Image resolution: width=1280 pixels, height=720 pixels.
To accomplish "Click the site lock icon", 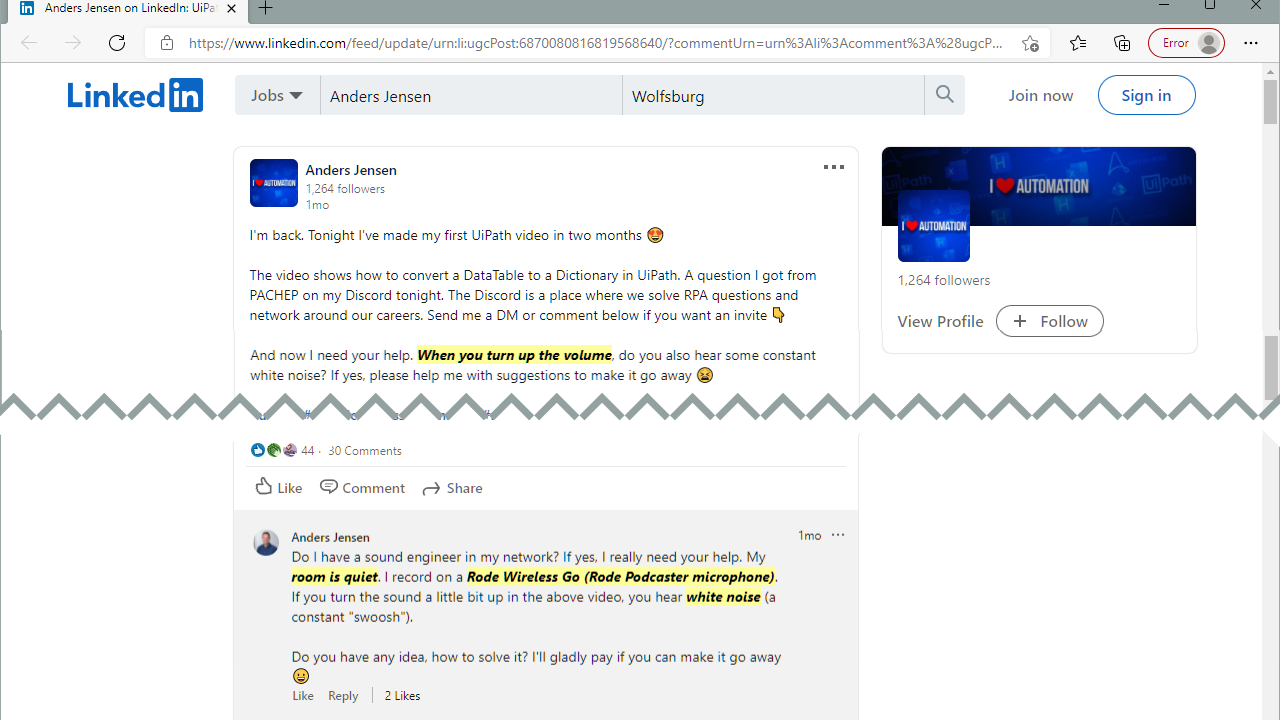I will point(167,43).
